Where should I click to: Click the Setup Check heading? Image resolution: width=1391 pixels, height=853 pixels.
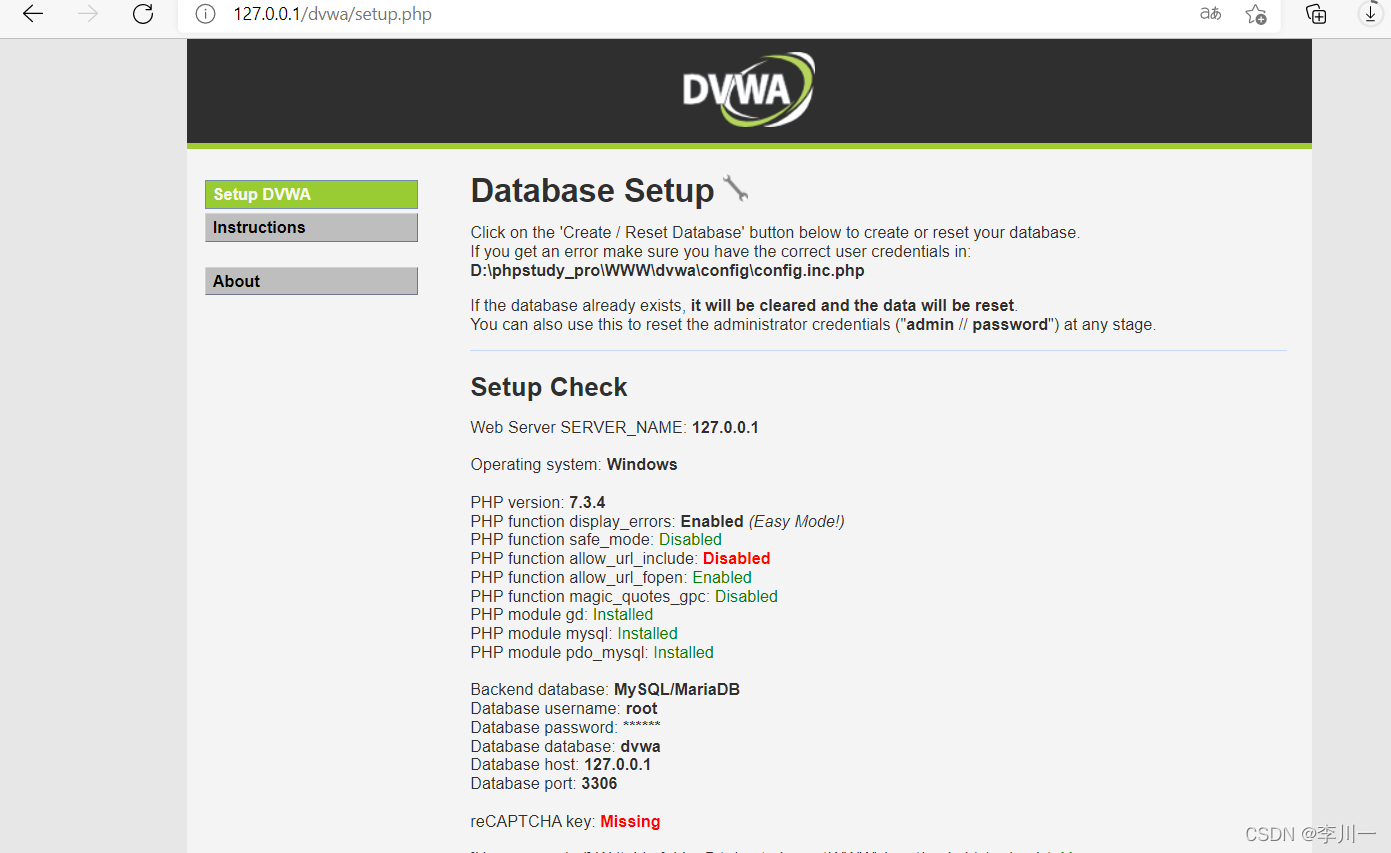click(548, 387)
